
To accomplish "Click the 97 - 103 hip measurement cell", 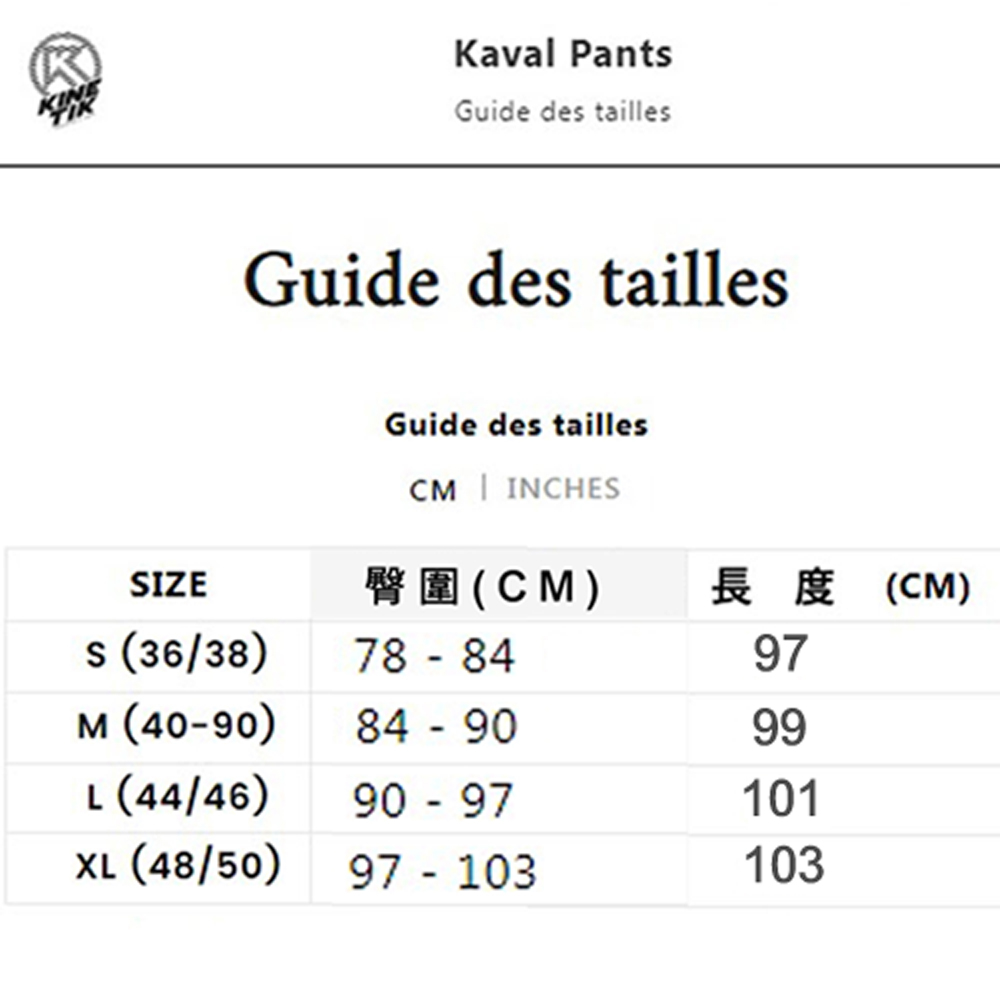I will tap(499, 868).
